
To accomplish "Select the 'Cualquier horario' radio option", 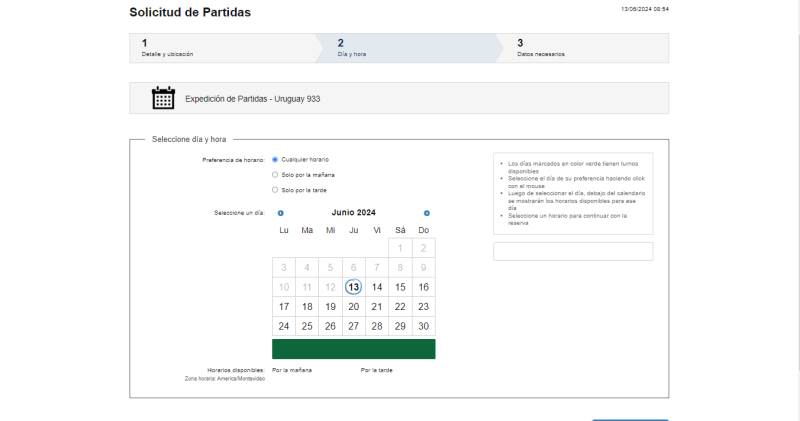I will click(275, 159).
